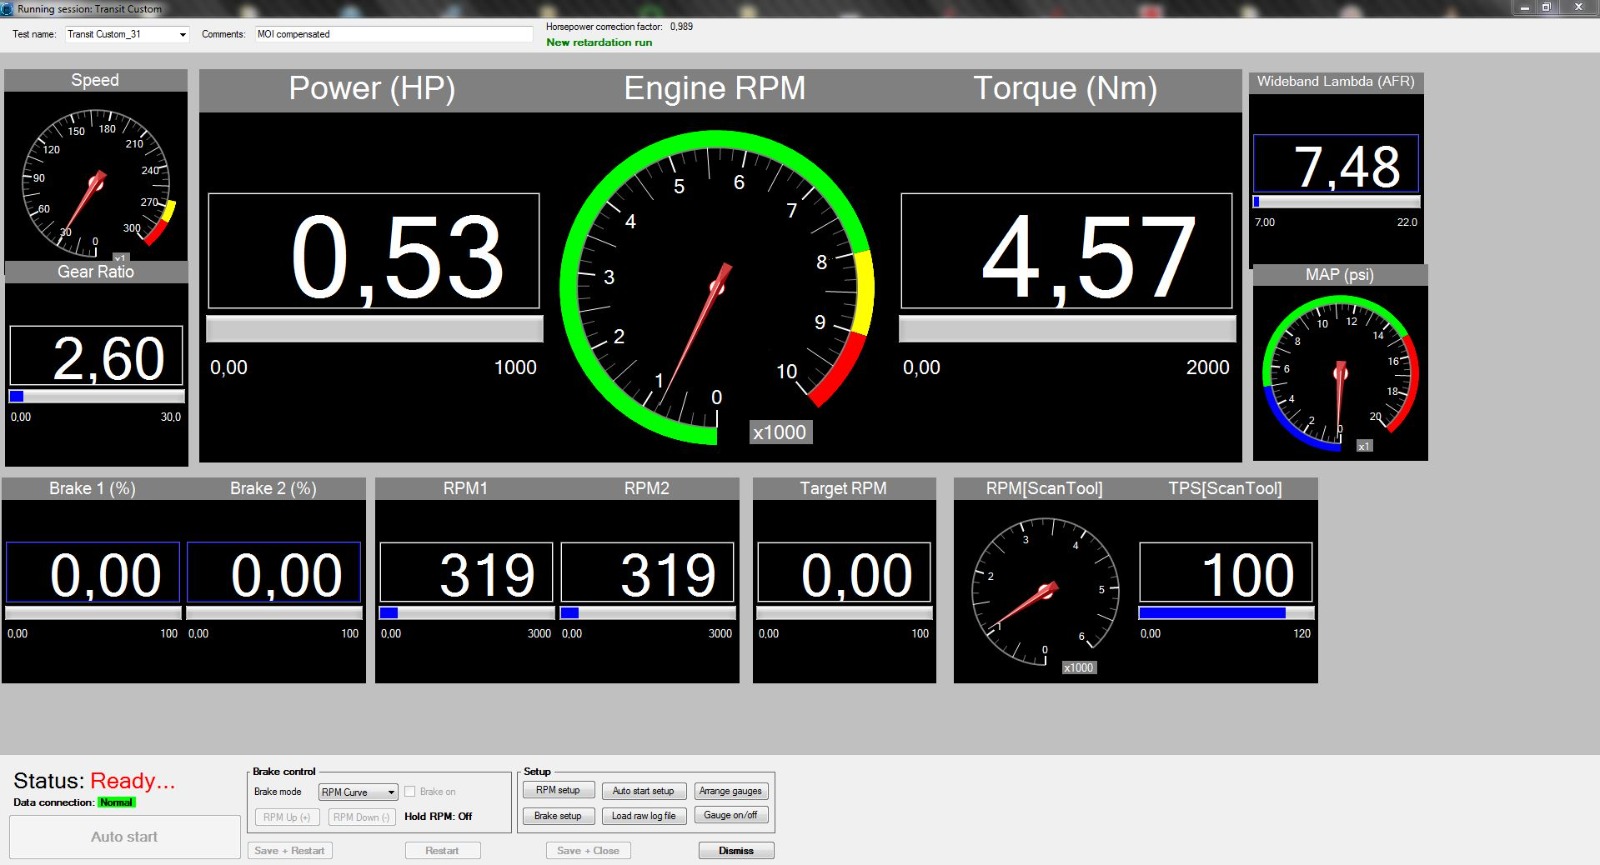Dismiss the current session
1600x865 pixels.
(x=736, y=851)
